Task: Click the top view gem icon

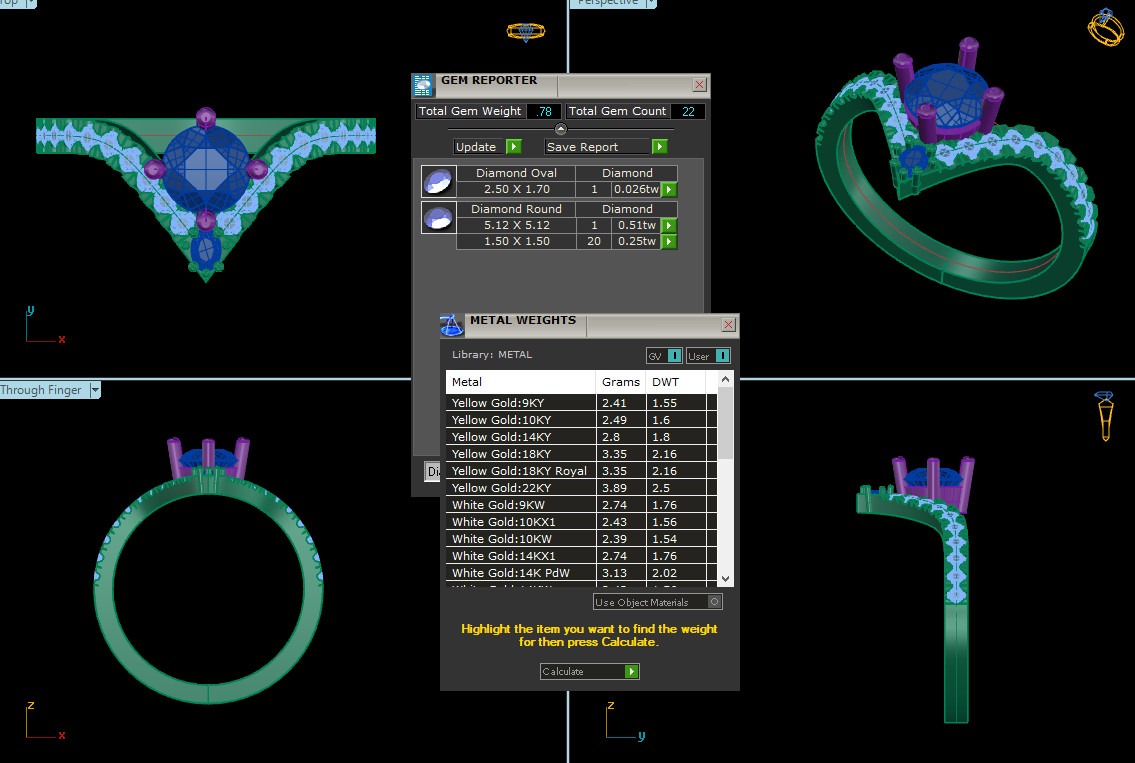Action: (x=525, y=32)
